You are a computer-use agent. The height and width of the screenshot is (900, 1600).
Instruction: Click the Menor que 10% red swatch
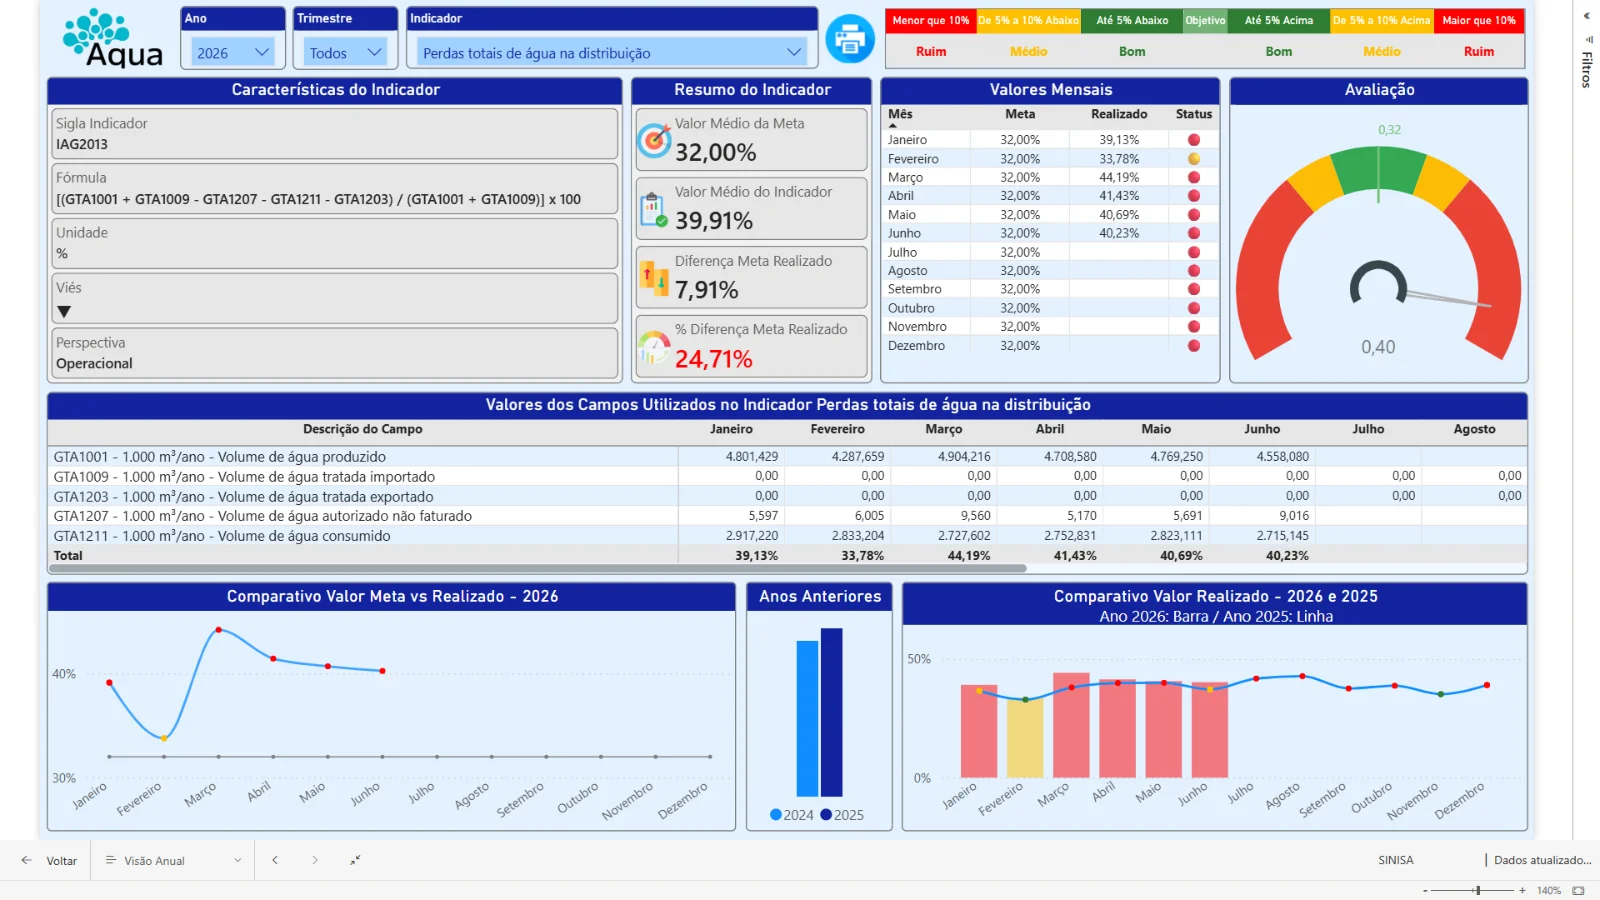[931, 20]
